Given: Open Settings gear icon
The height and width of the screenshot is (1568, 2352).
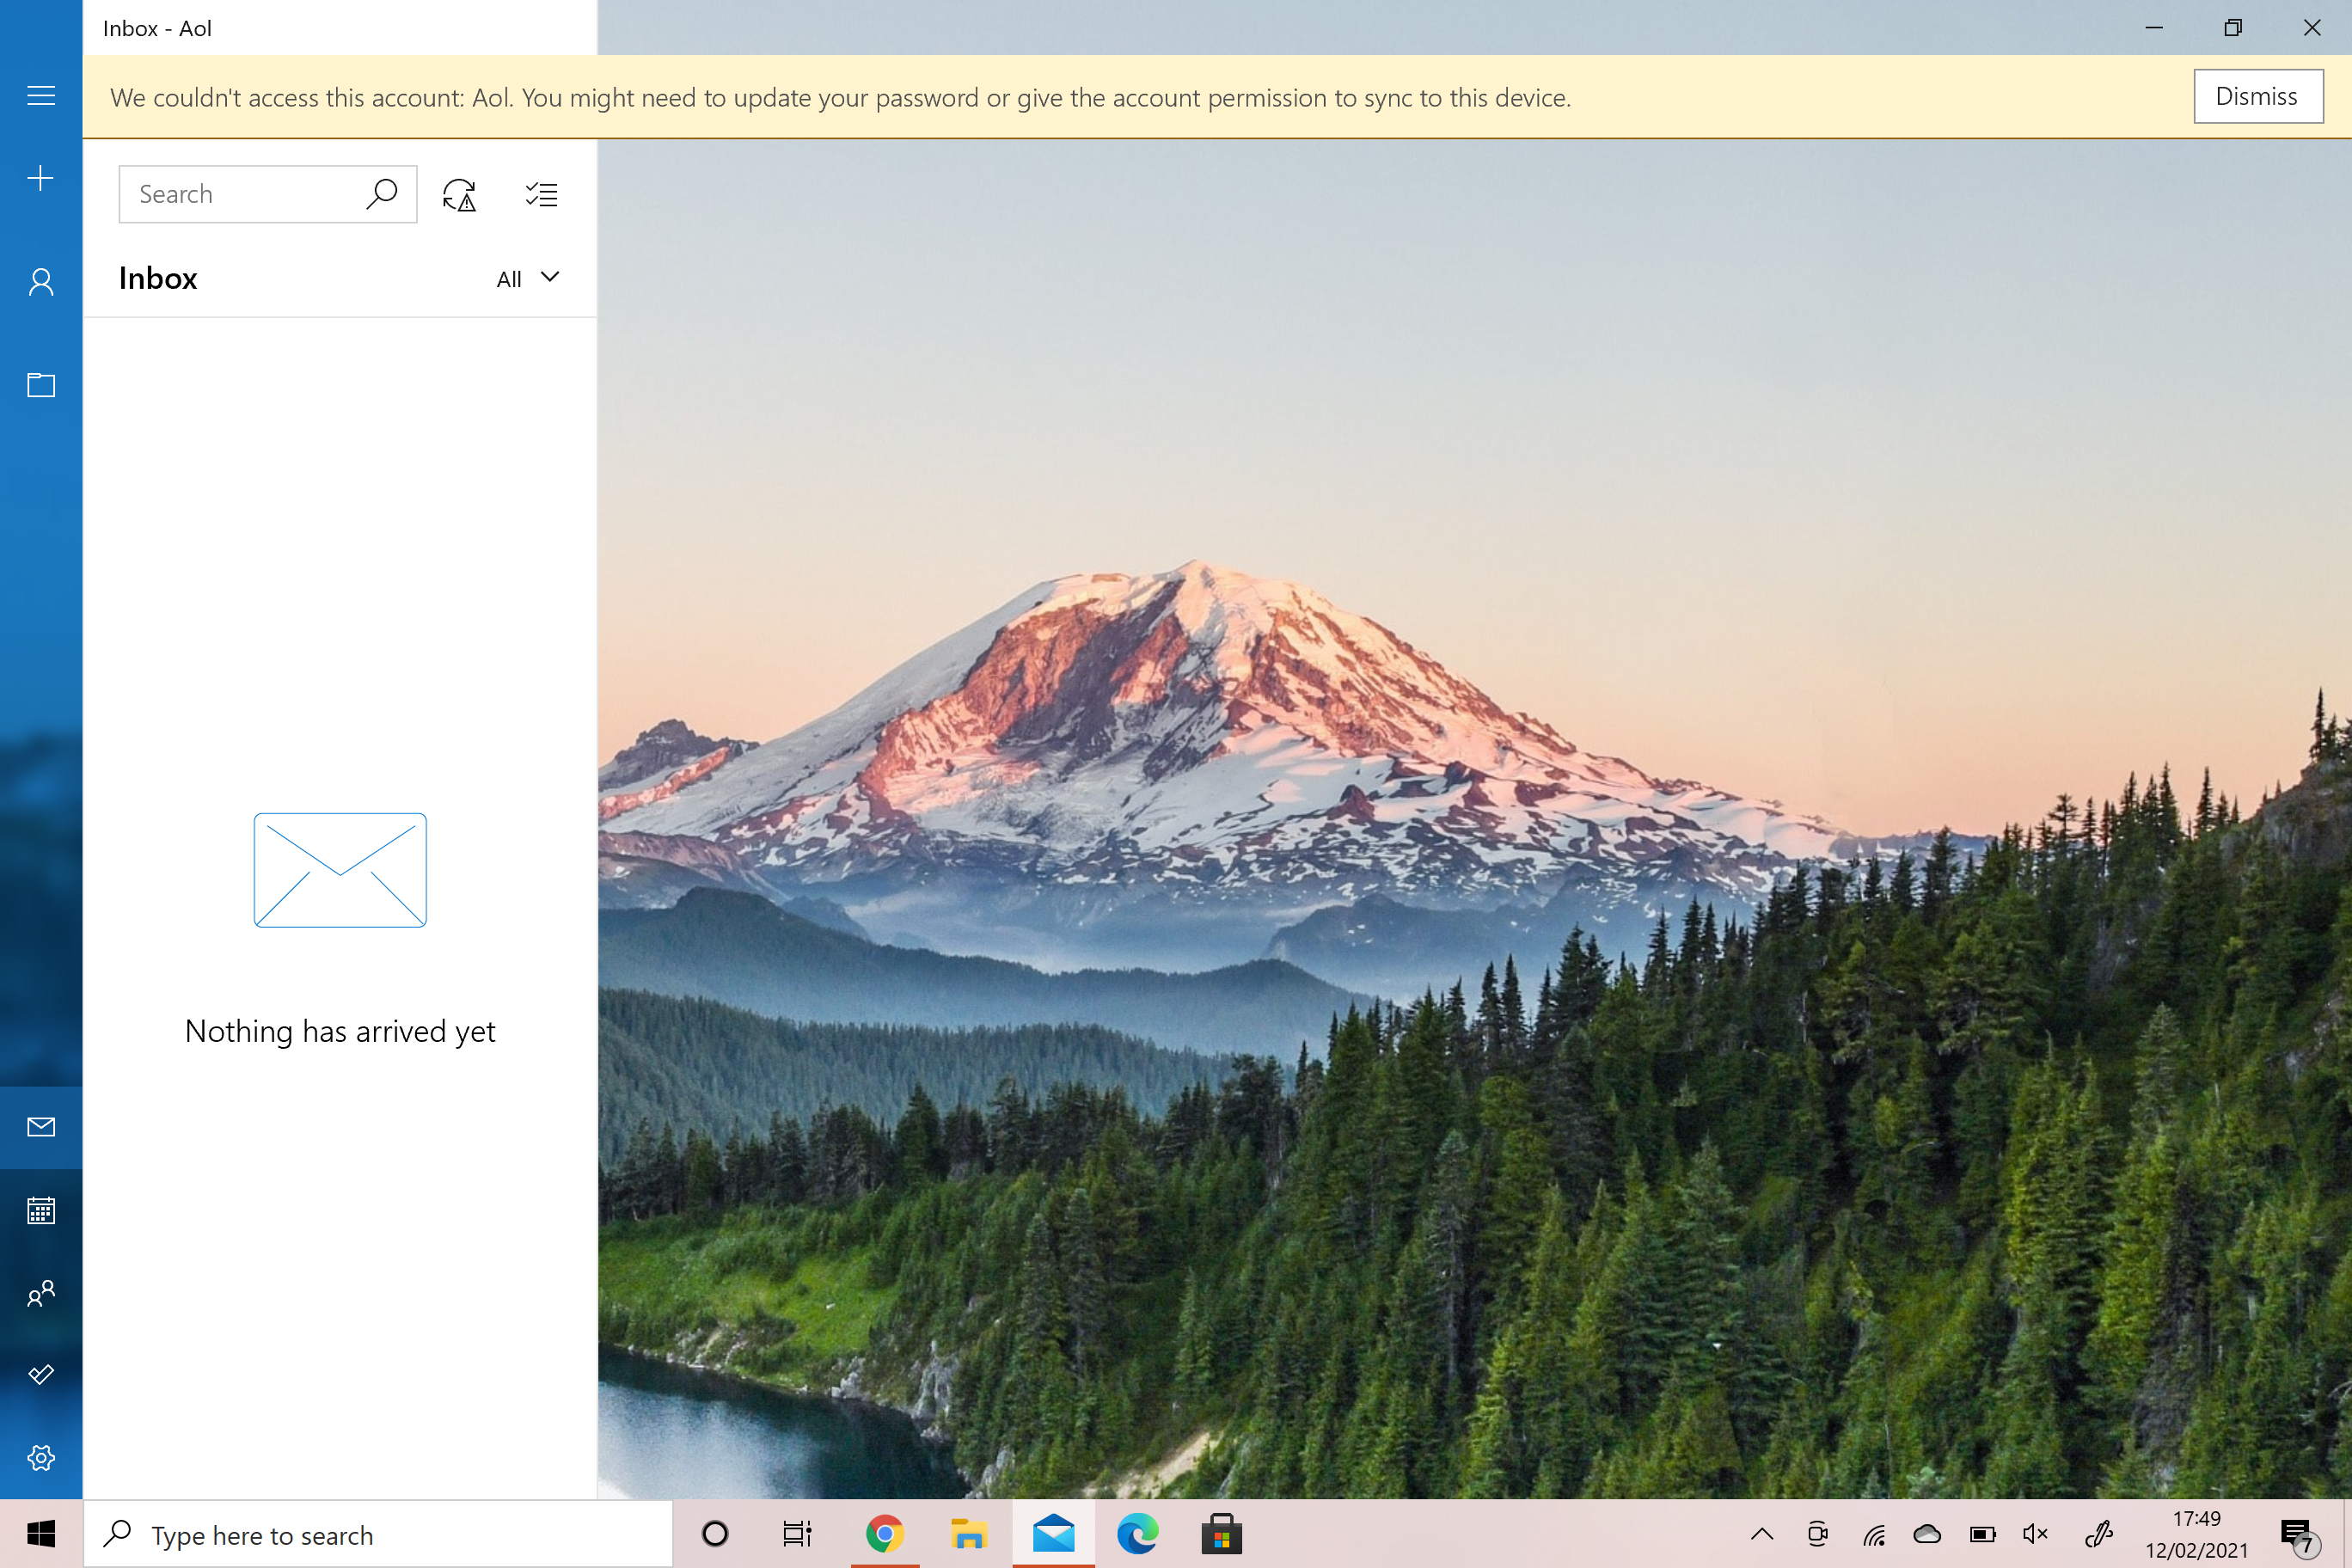Looking at the screenshot, I should [x=40, y=1458].
